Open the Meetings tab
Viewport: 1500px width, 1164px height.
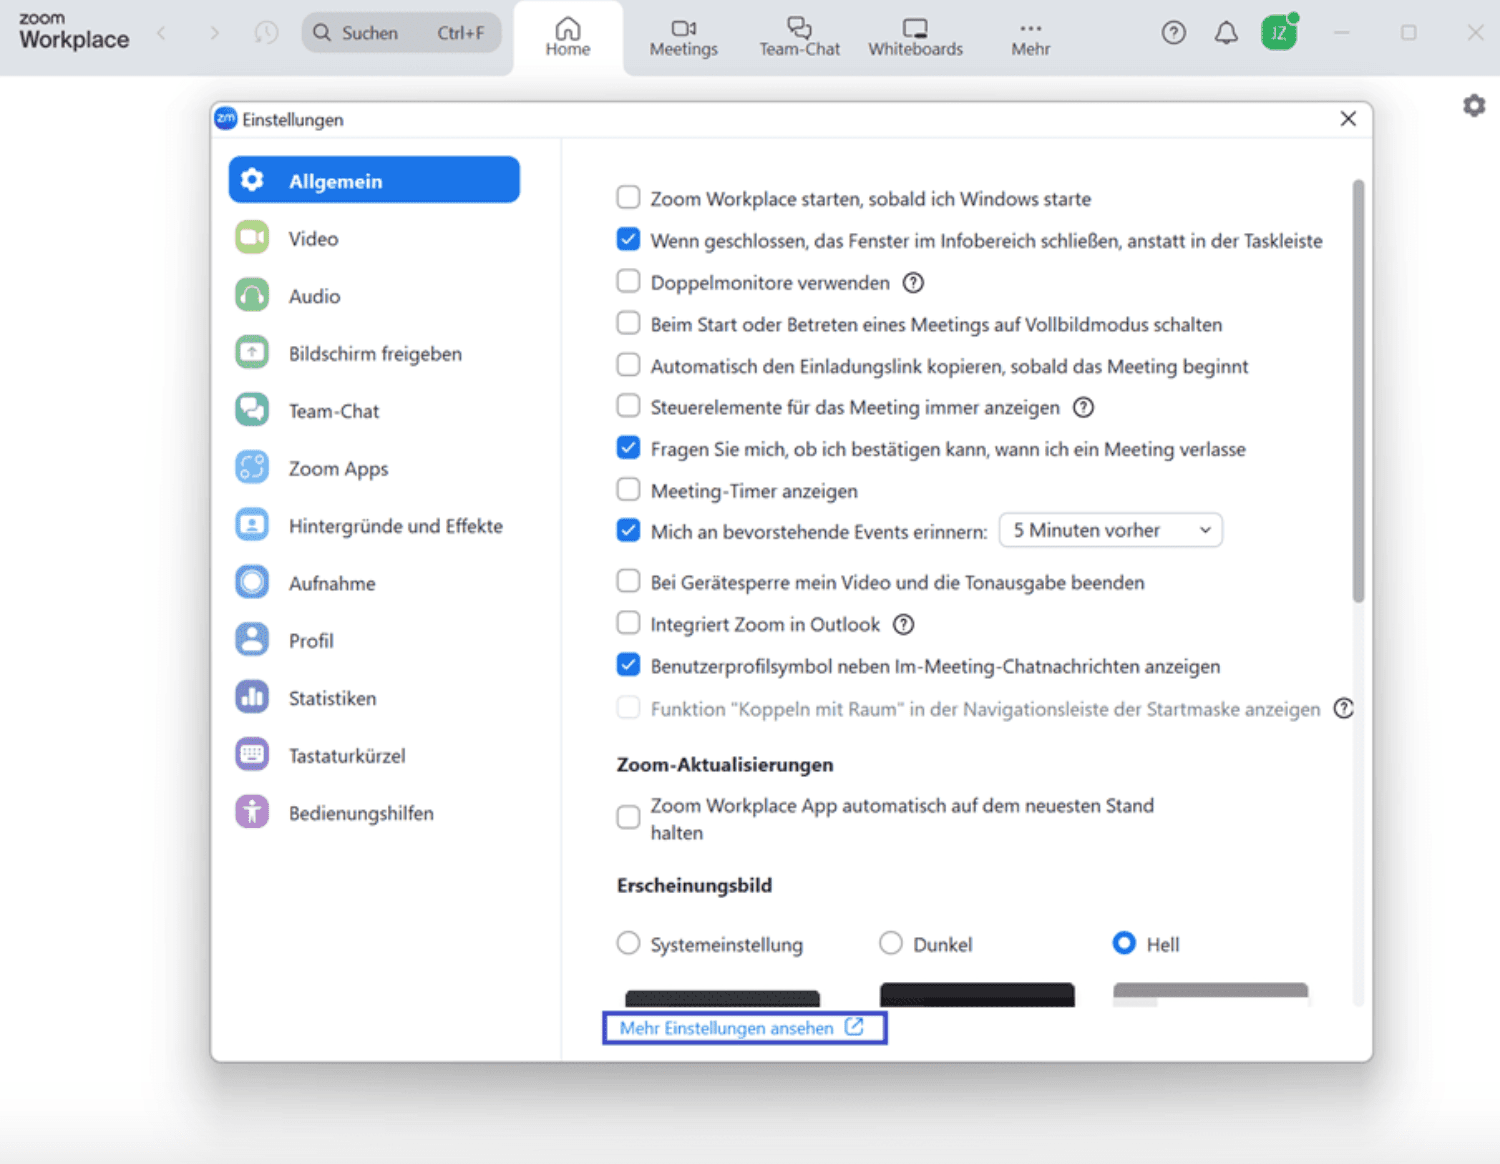tap(684, 37)
